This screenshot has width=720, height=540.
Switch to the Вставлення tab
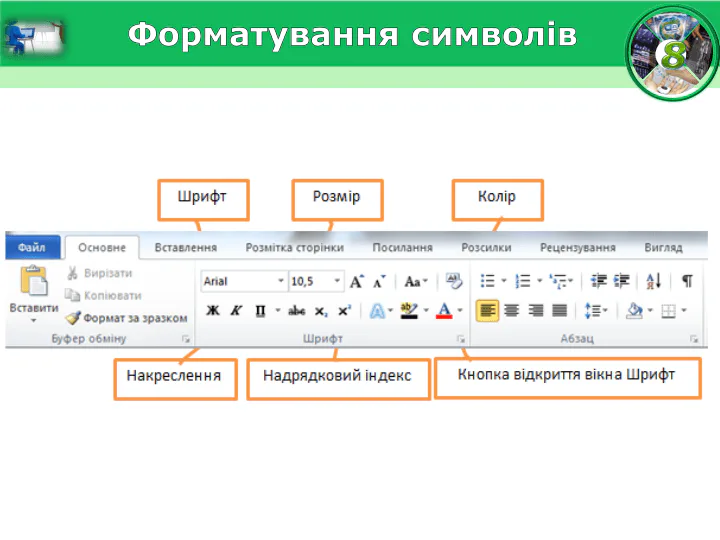click(186, 247)
